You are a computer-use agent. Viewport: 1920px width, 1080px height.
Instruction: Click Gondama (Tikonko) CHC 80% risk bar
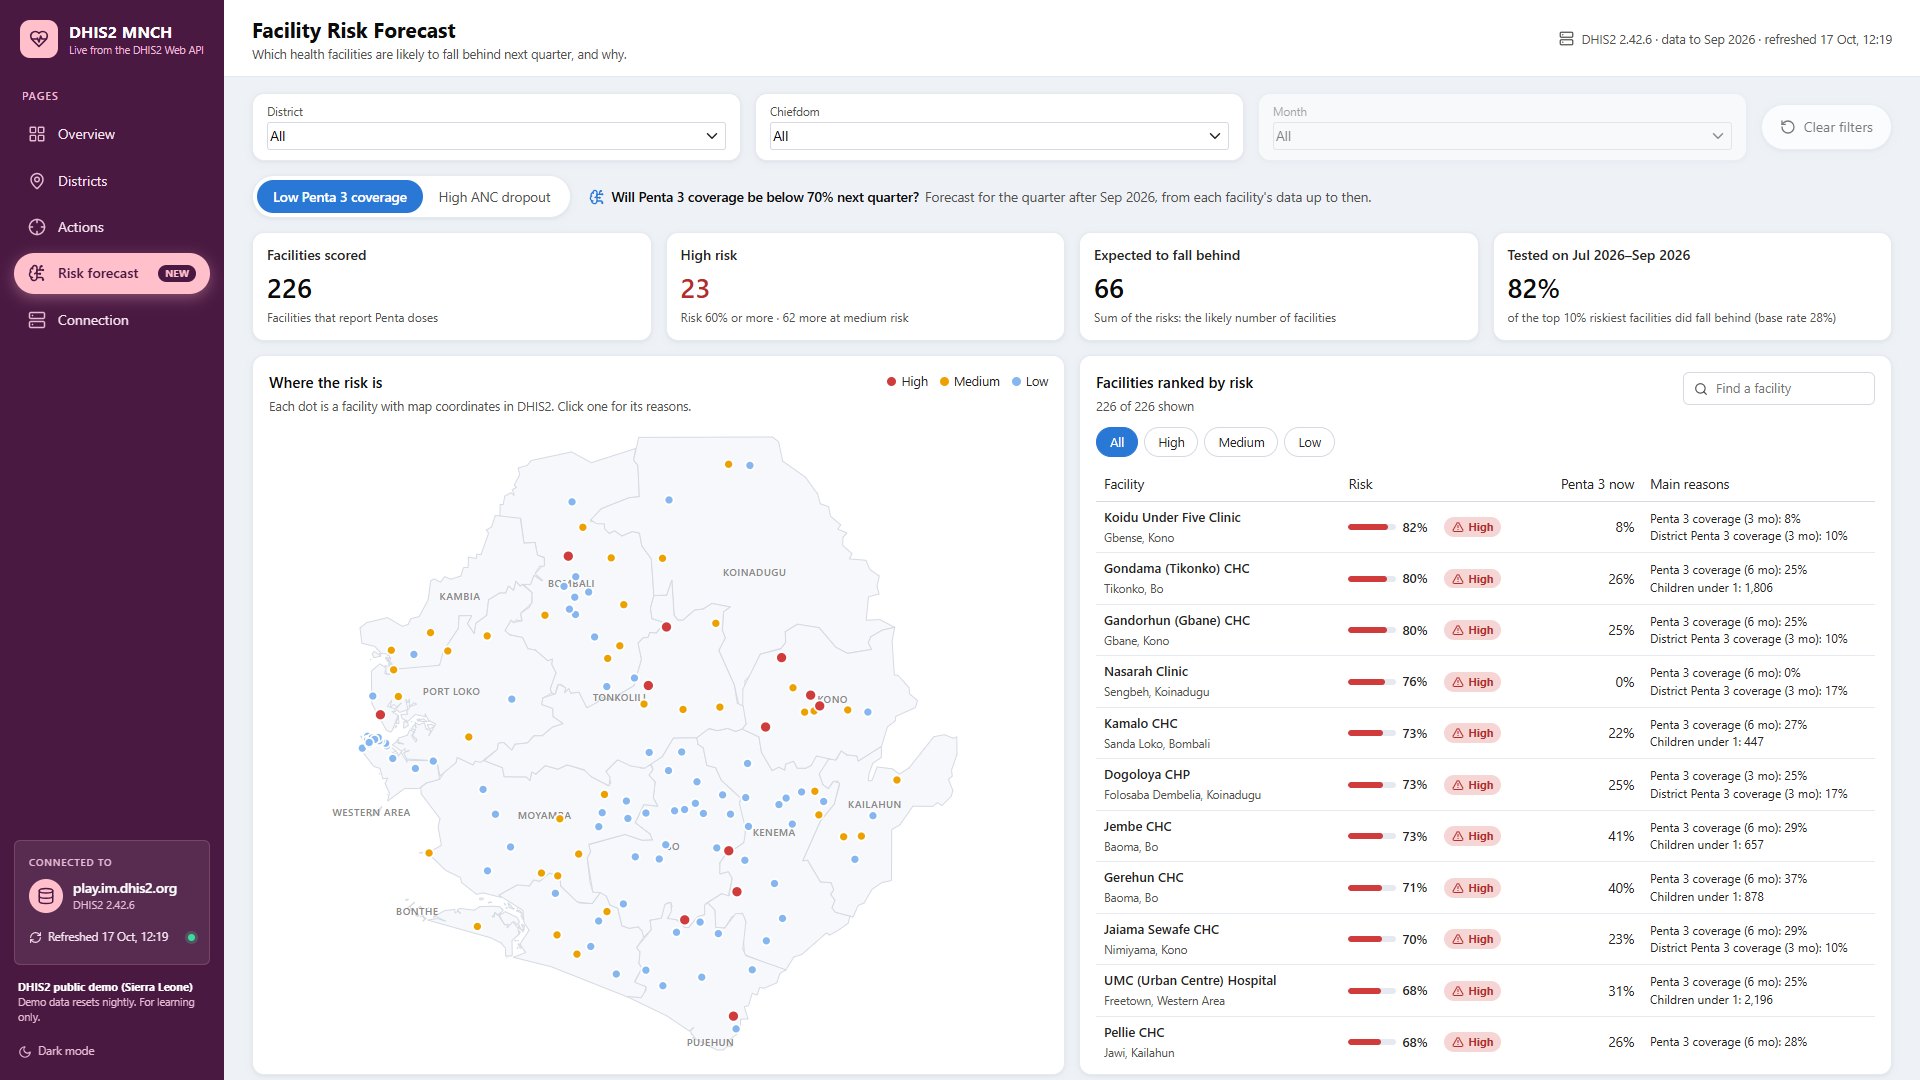[1371, 579]
